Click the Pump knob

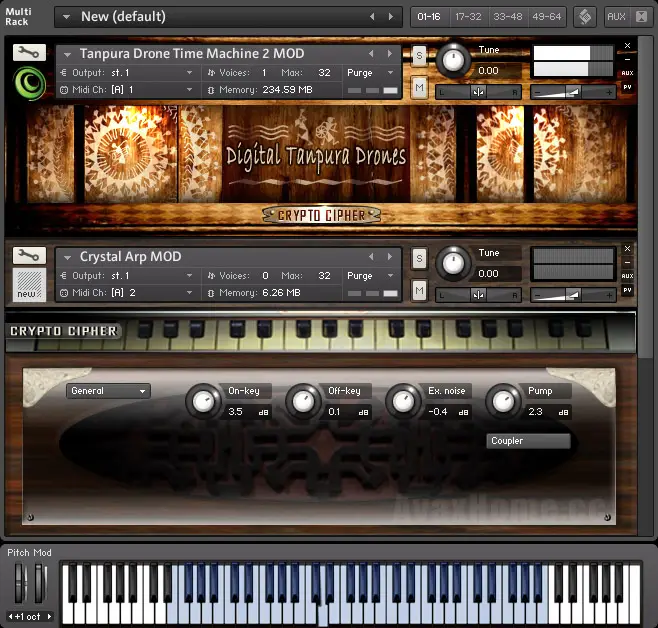click(503, 401)
